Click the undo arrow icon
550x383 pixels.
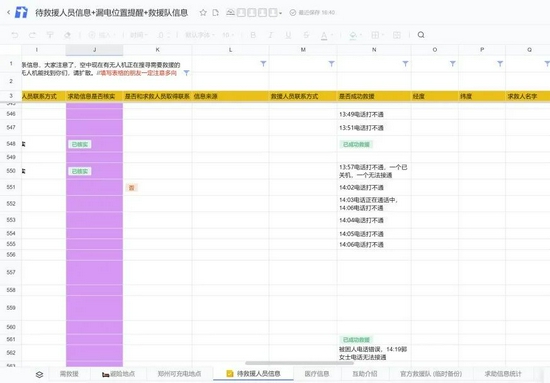[15, 35]
